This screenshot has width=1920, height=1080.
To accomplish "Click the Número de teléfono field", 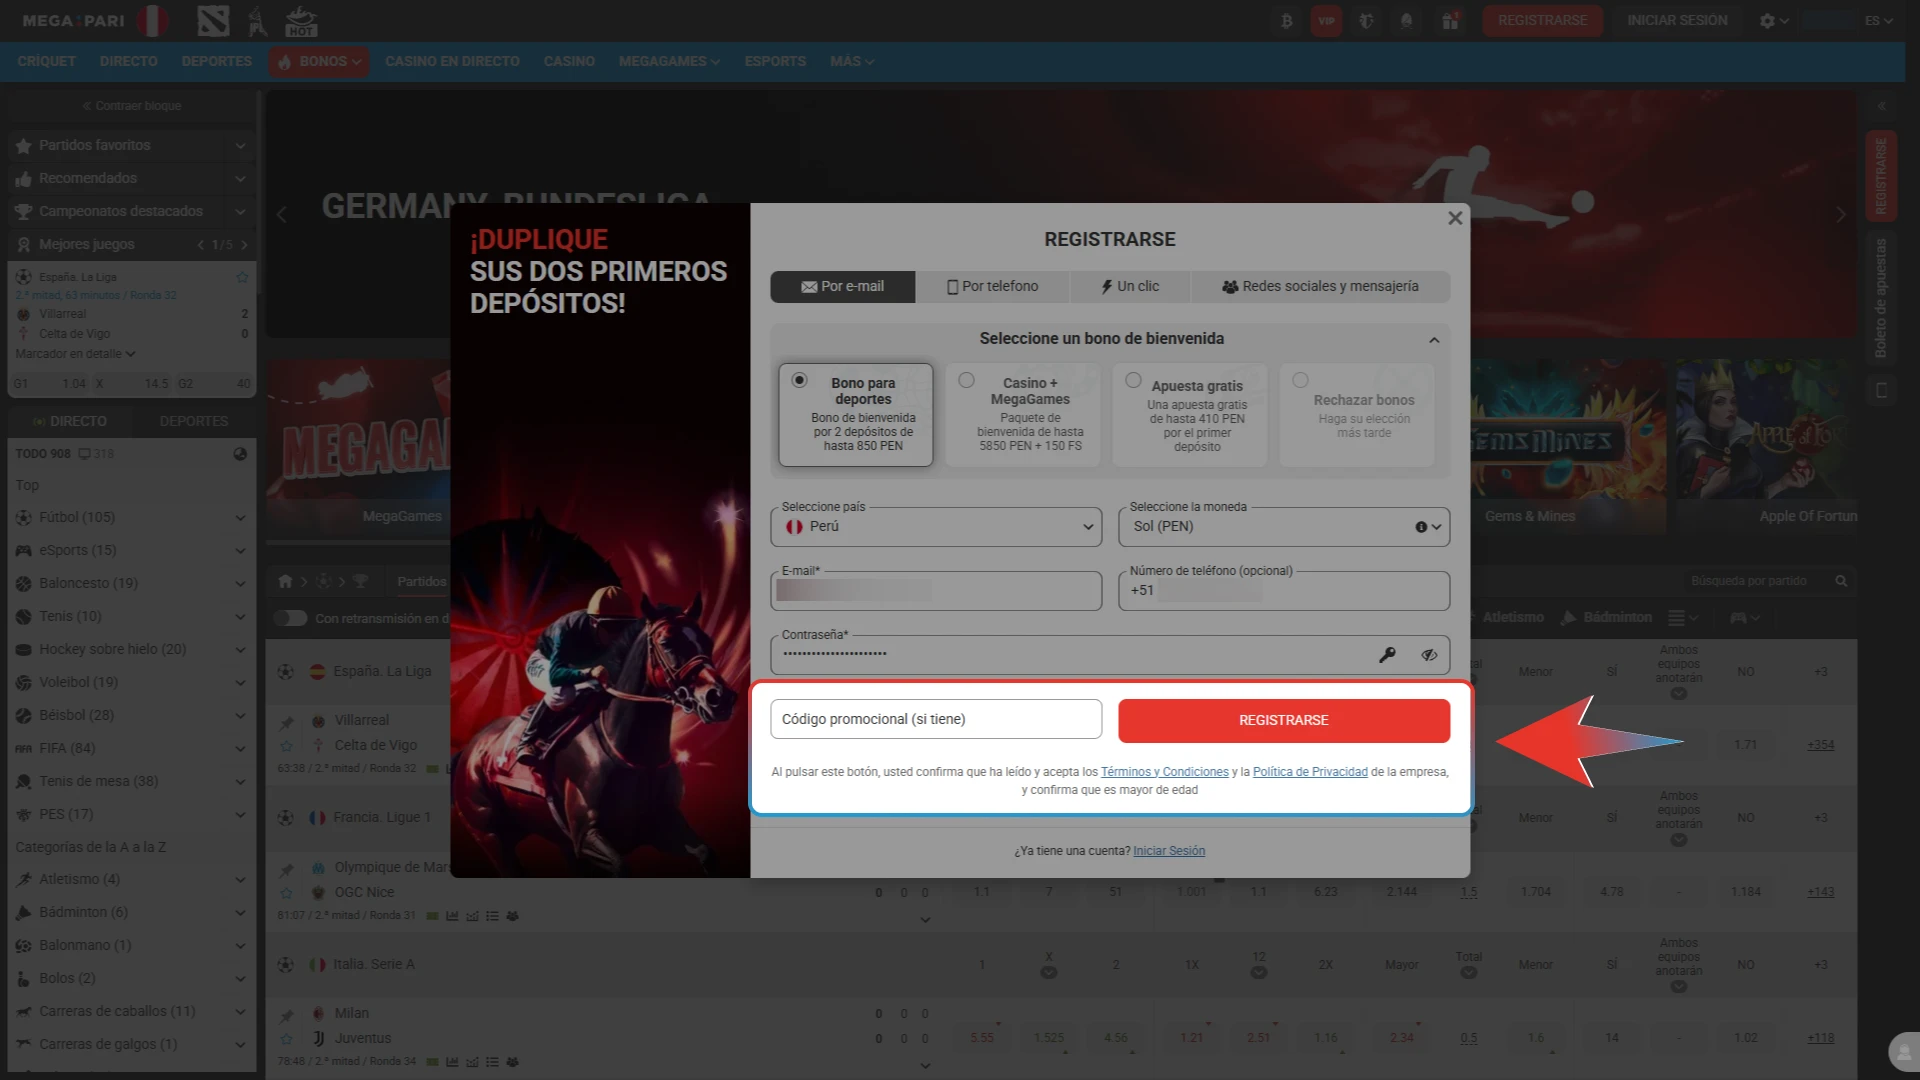I will point(1284,591).
